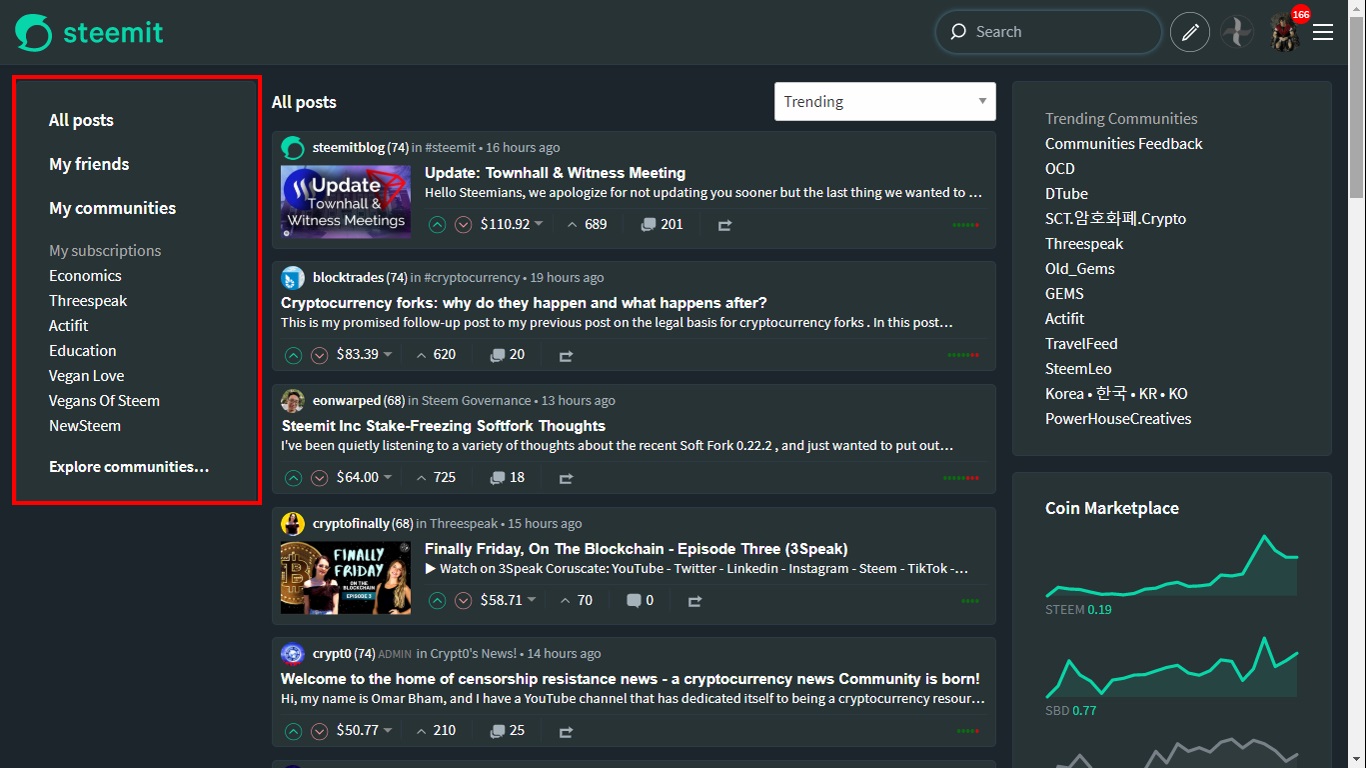This screenshot has width=1366, height=768.
Task: Downvote the Townhall & Witness Meeting post
Action: point(463,225)
